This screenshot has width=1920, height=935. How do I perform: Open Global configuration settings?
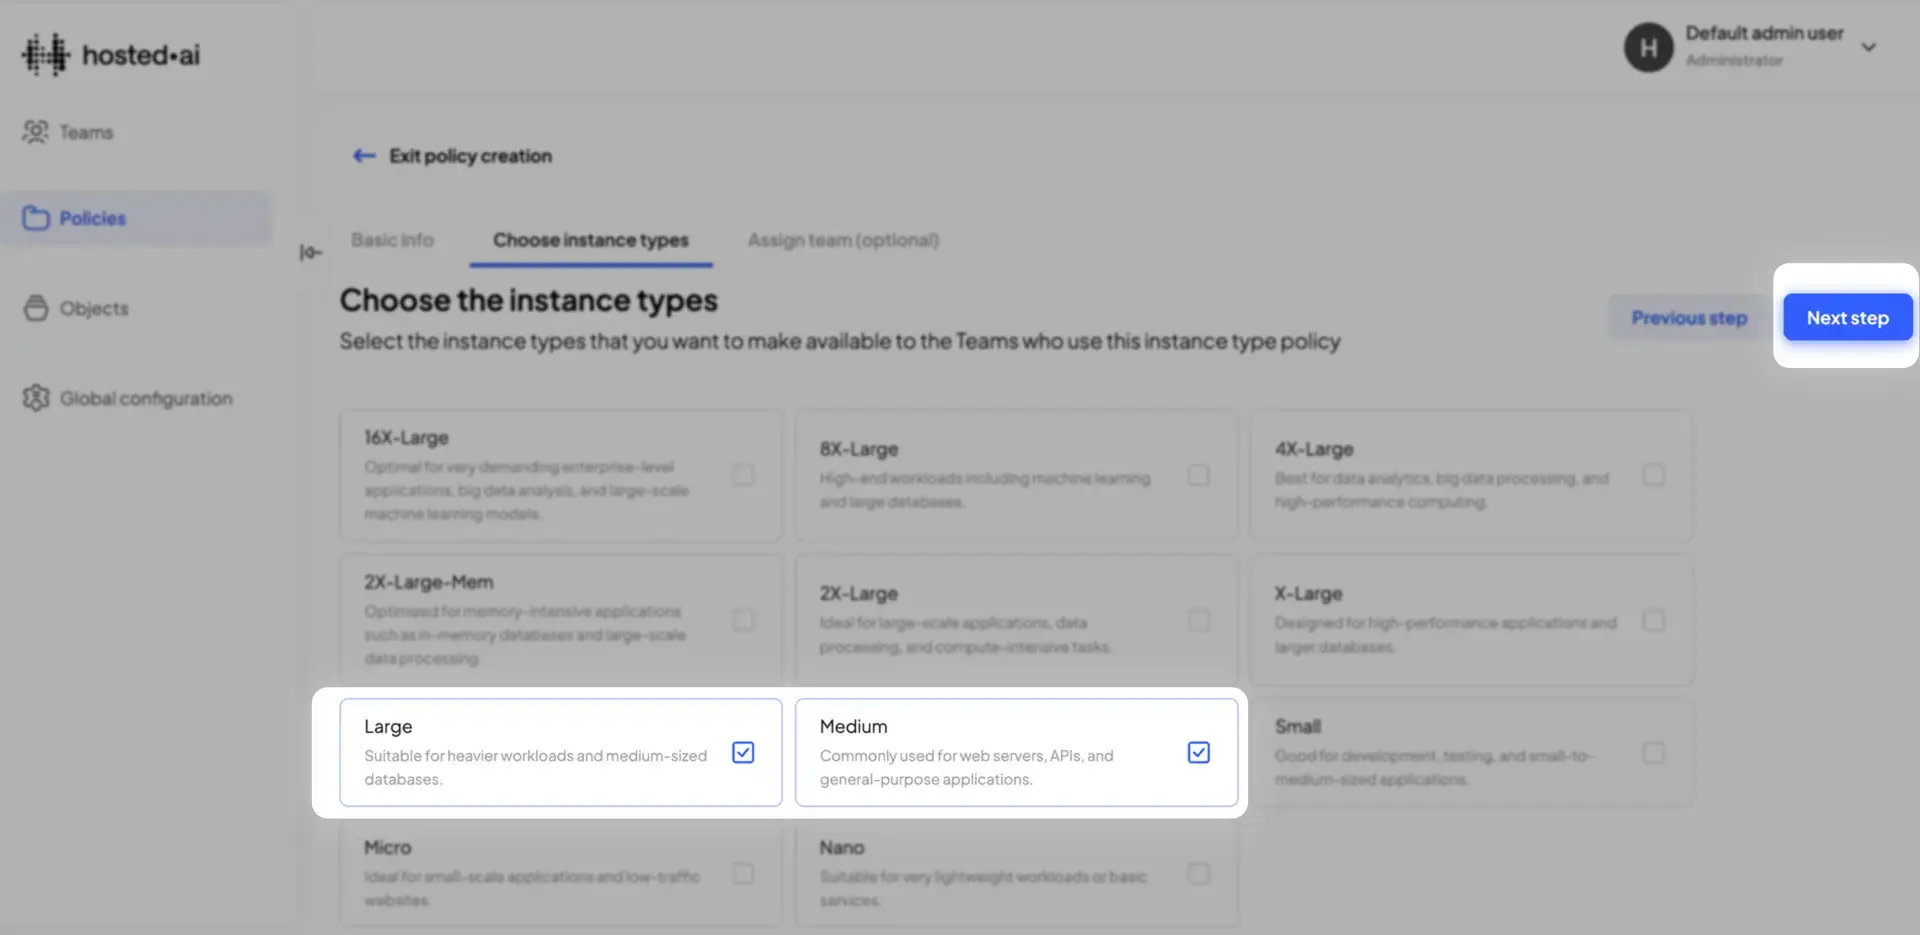pos(145,397)
